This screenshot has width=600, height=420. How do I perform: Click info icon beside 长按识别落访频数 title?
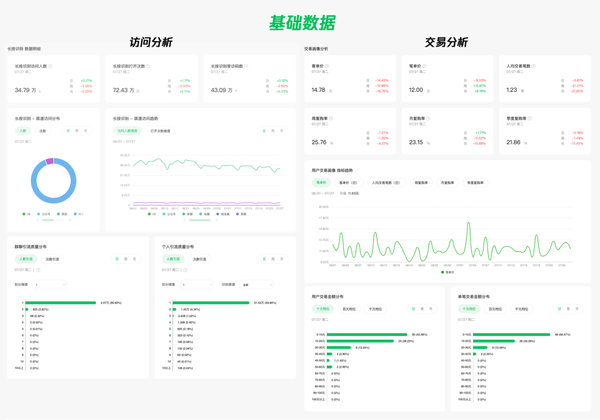pos(246,67)
